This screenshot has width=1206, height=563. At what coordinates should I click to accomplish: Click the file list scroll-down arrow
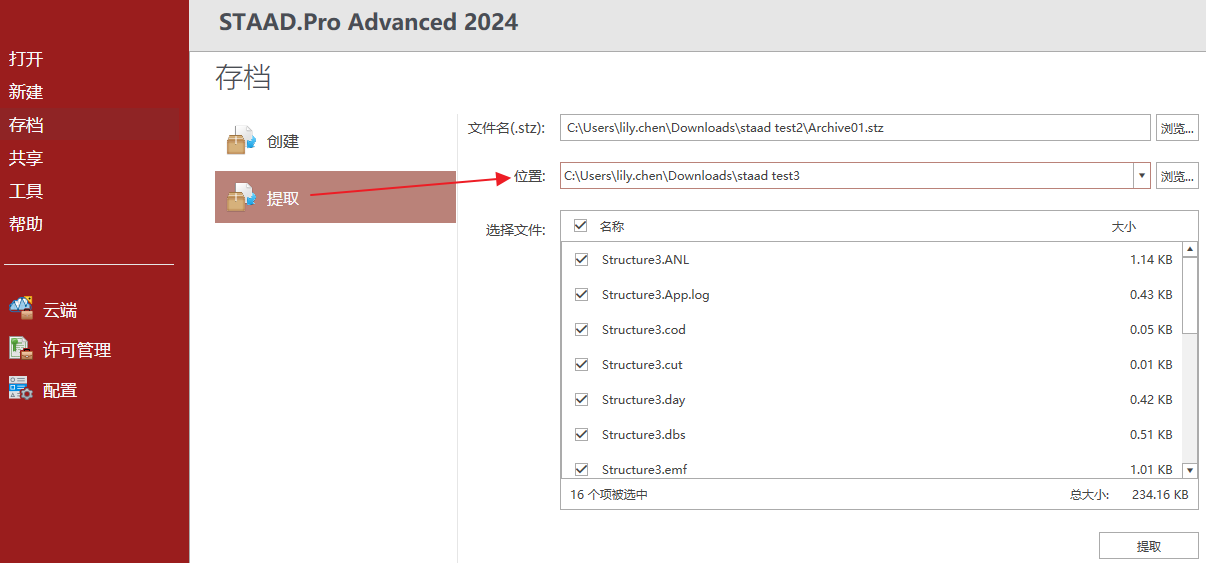tap(1190, 470)
